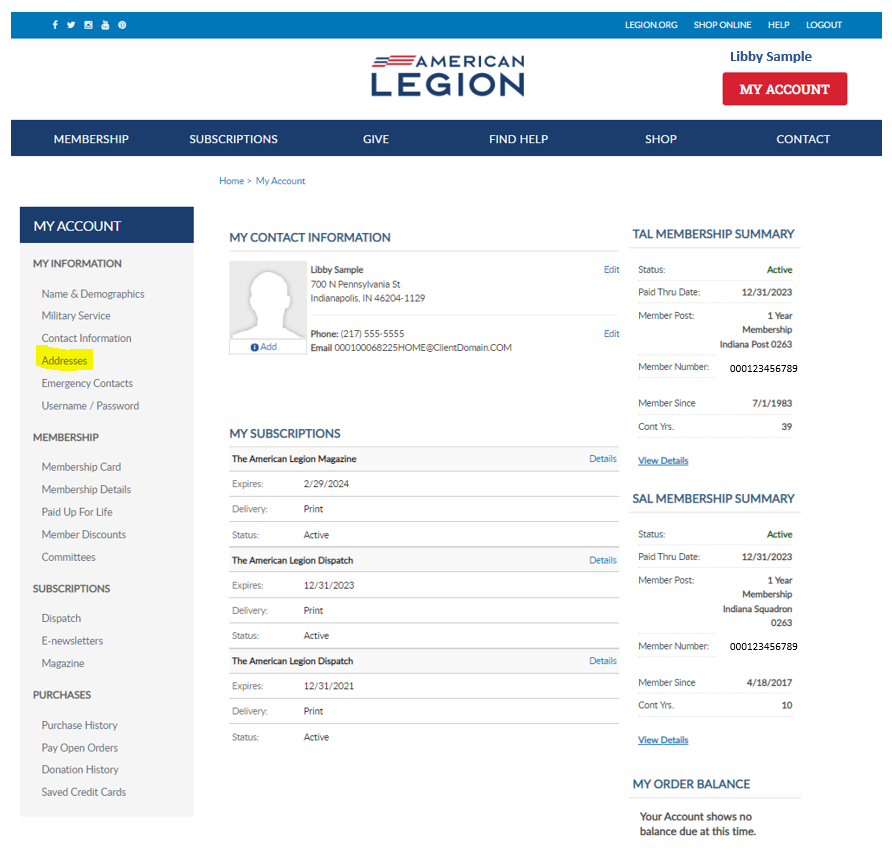Open the American Legion Facebook page
Viewport: 892px width, 860px height.
[55, 24]
